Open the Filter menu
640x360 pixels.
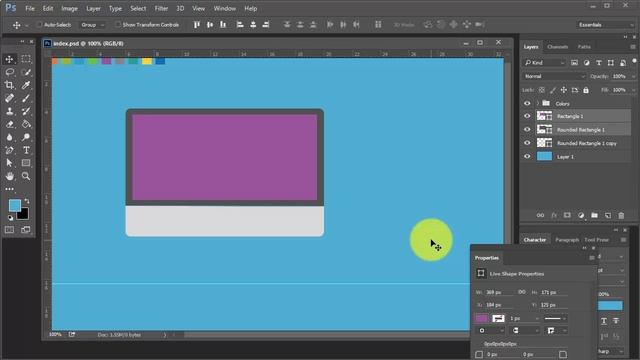click(x=161, y=8)
